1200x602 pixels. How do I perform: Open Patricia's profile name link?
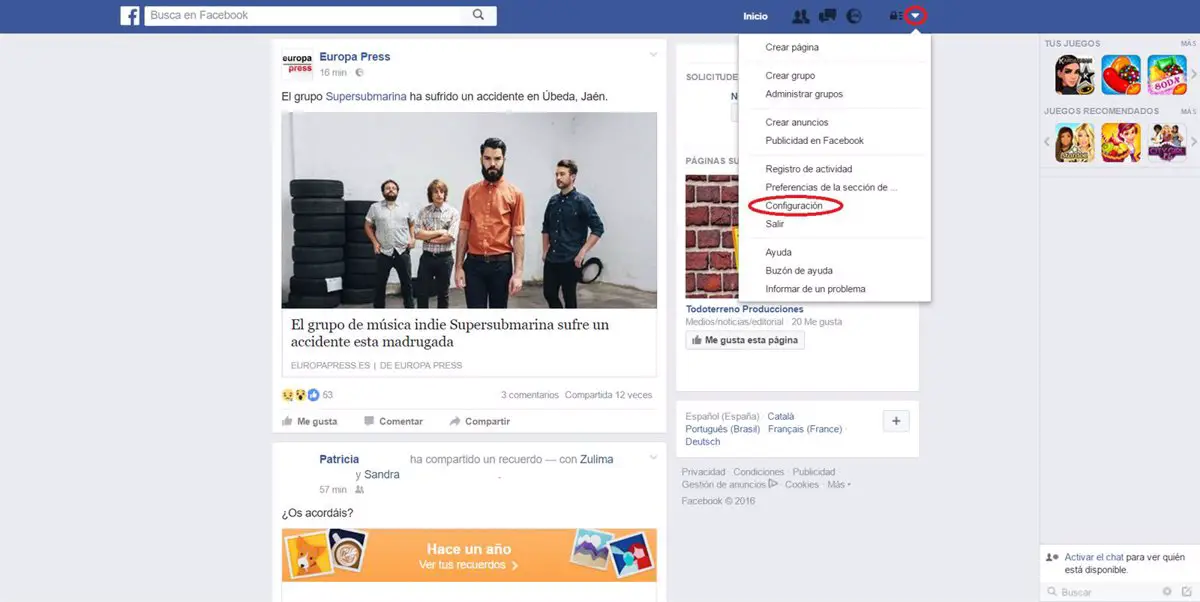pos(339,459)
